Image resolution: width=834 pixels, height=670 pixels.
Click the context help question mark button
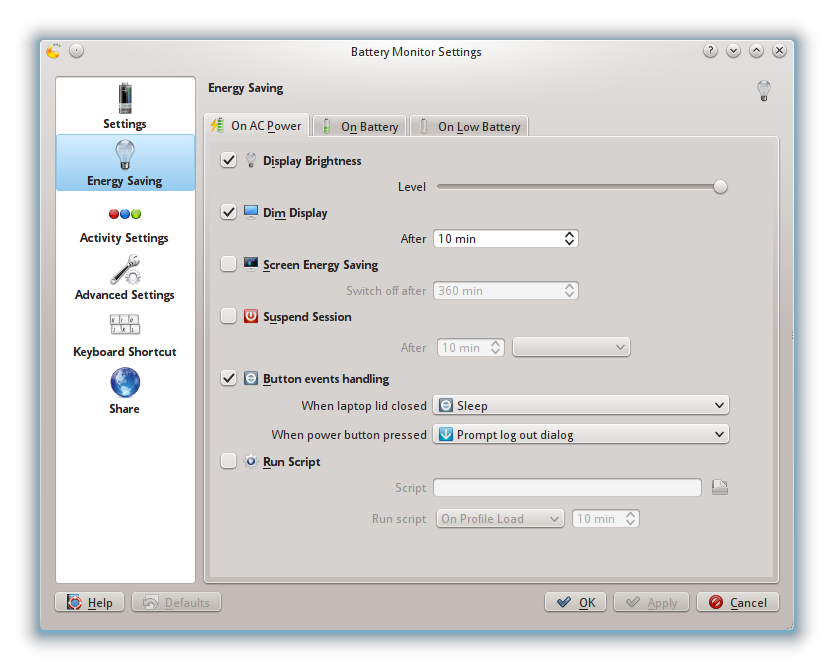tap(710, 51)
